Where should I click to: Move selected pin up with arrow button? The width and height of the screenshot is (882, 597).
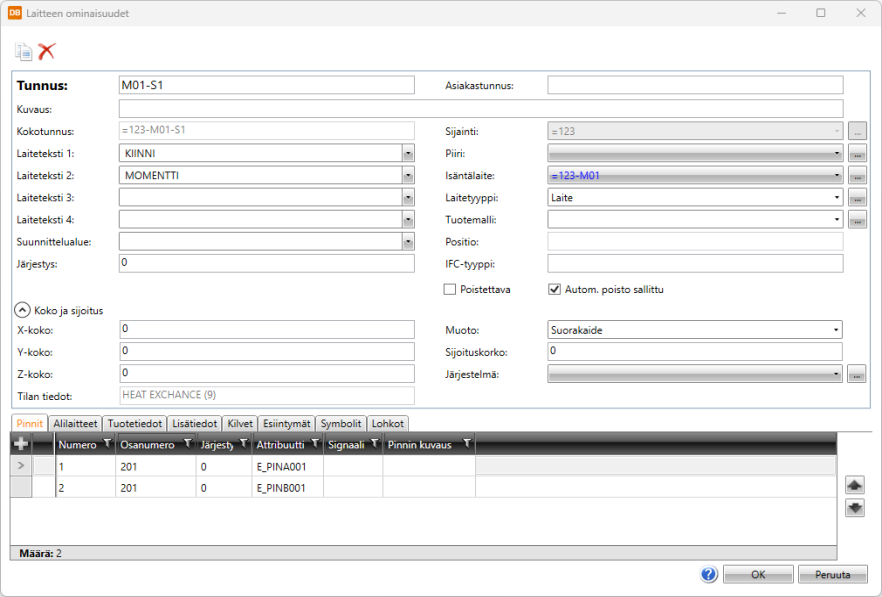(855, 484)
